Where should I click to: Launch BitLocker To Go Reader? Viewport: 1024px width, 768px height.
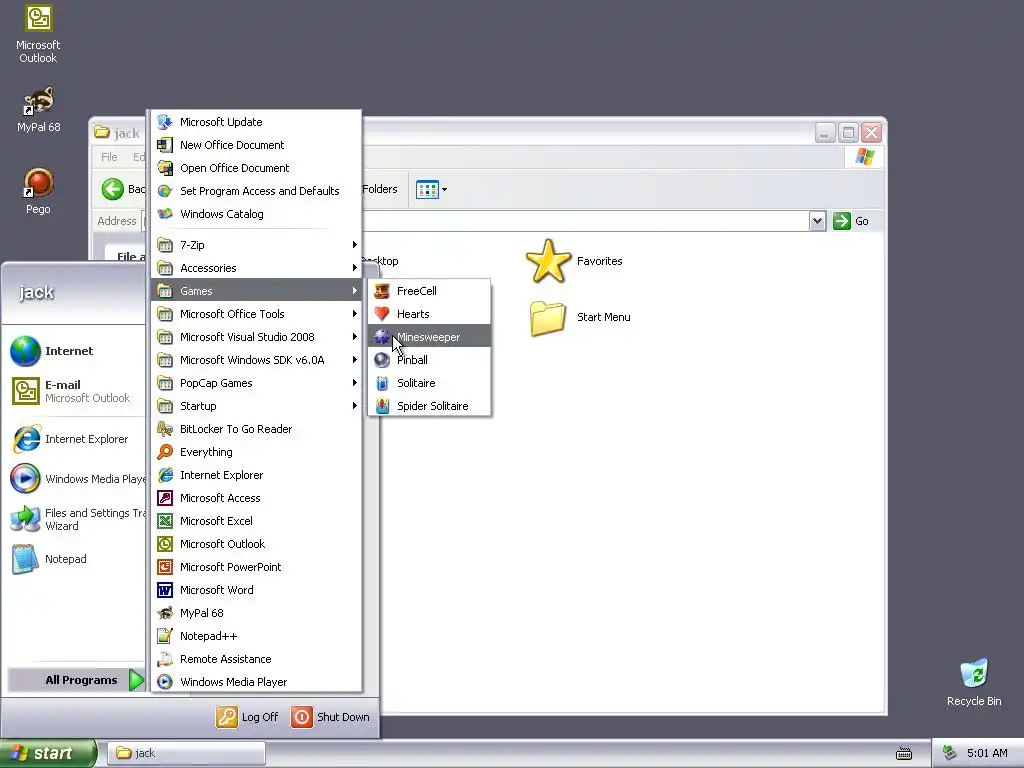(x=257, y=429)
